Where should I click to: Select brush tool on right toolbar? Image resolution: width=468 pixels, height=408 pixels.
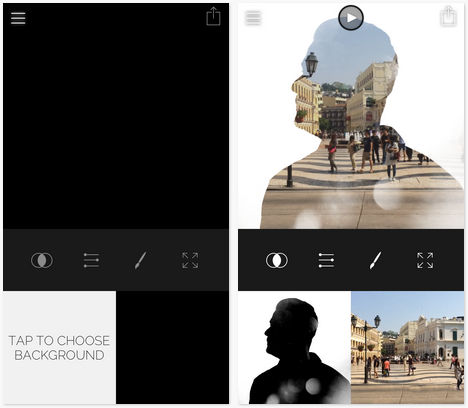375,260
